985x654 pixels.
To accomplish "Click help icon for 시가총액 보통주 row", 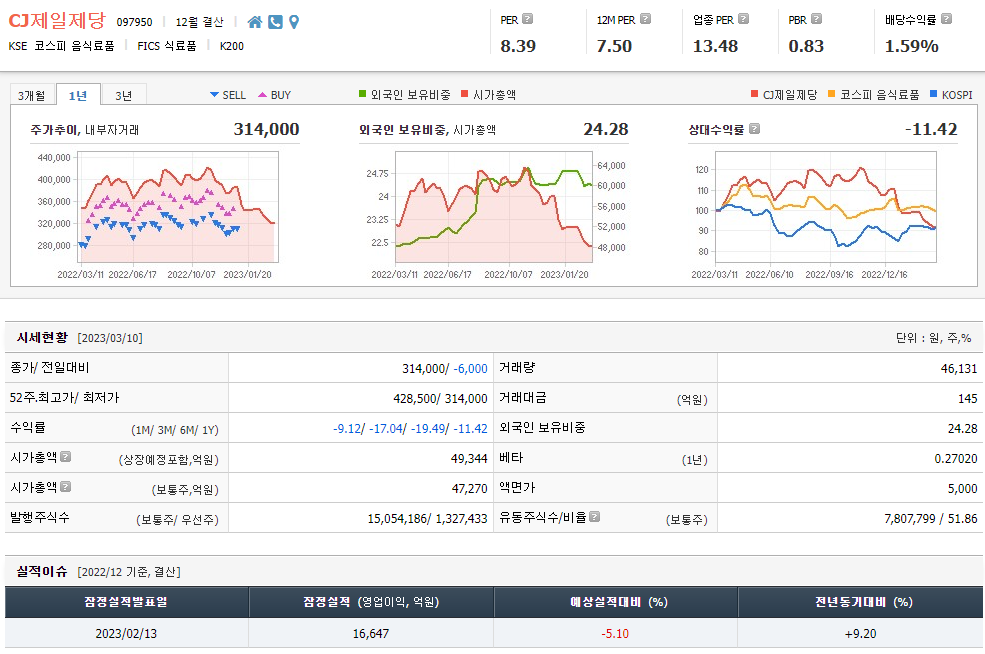I will coord(65,487).
